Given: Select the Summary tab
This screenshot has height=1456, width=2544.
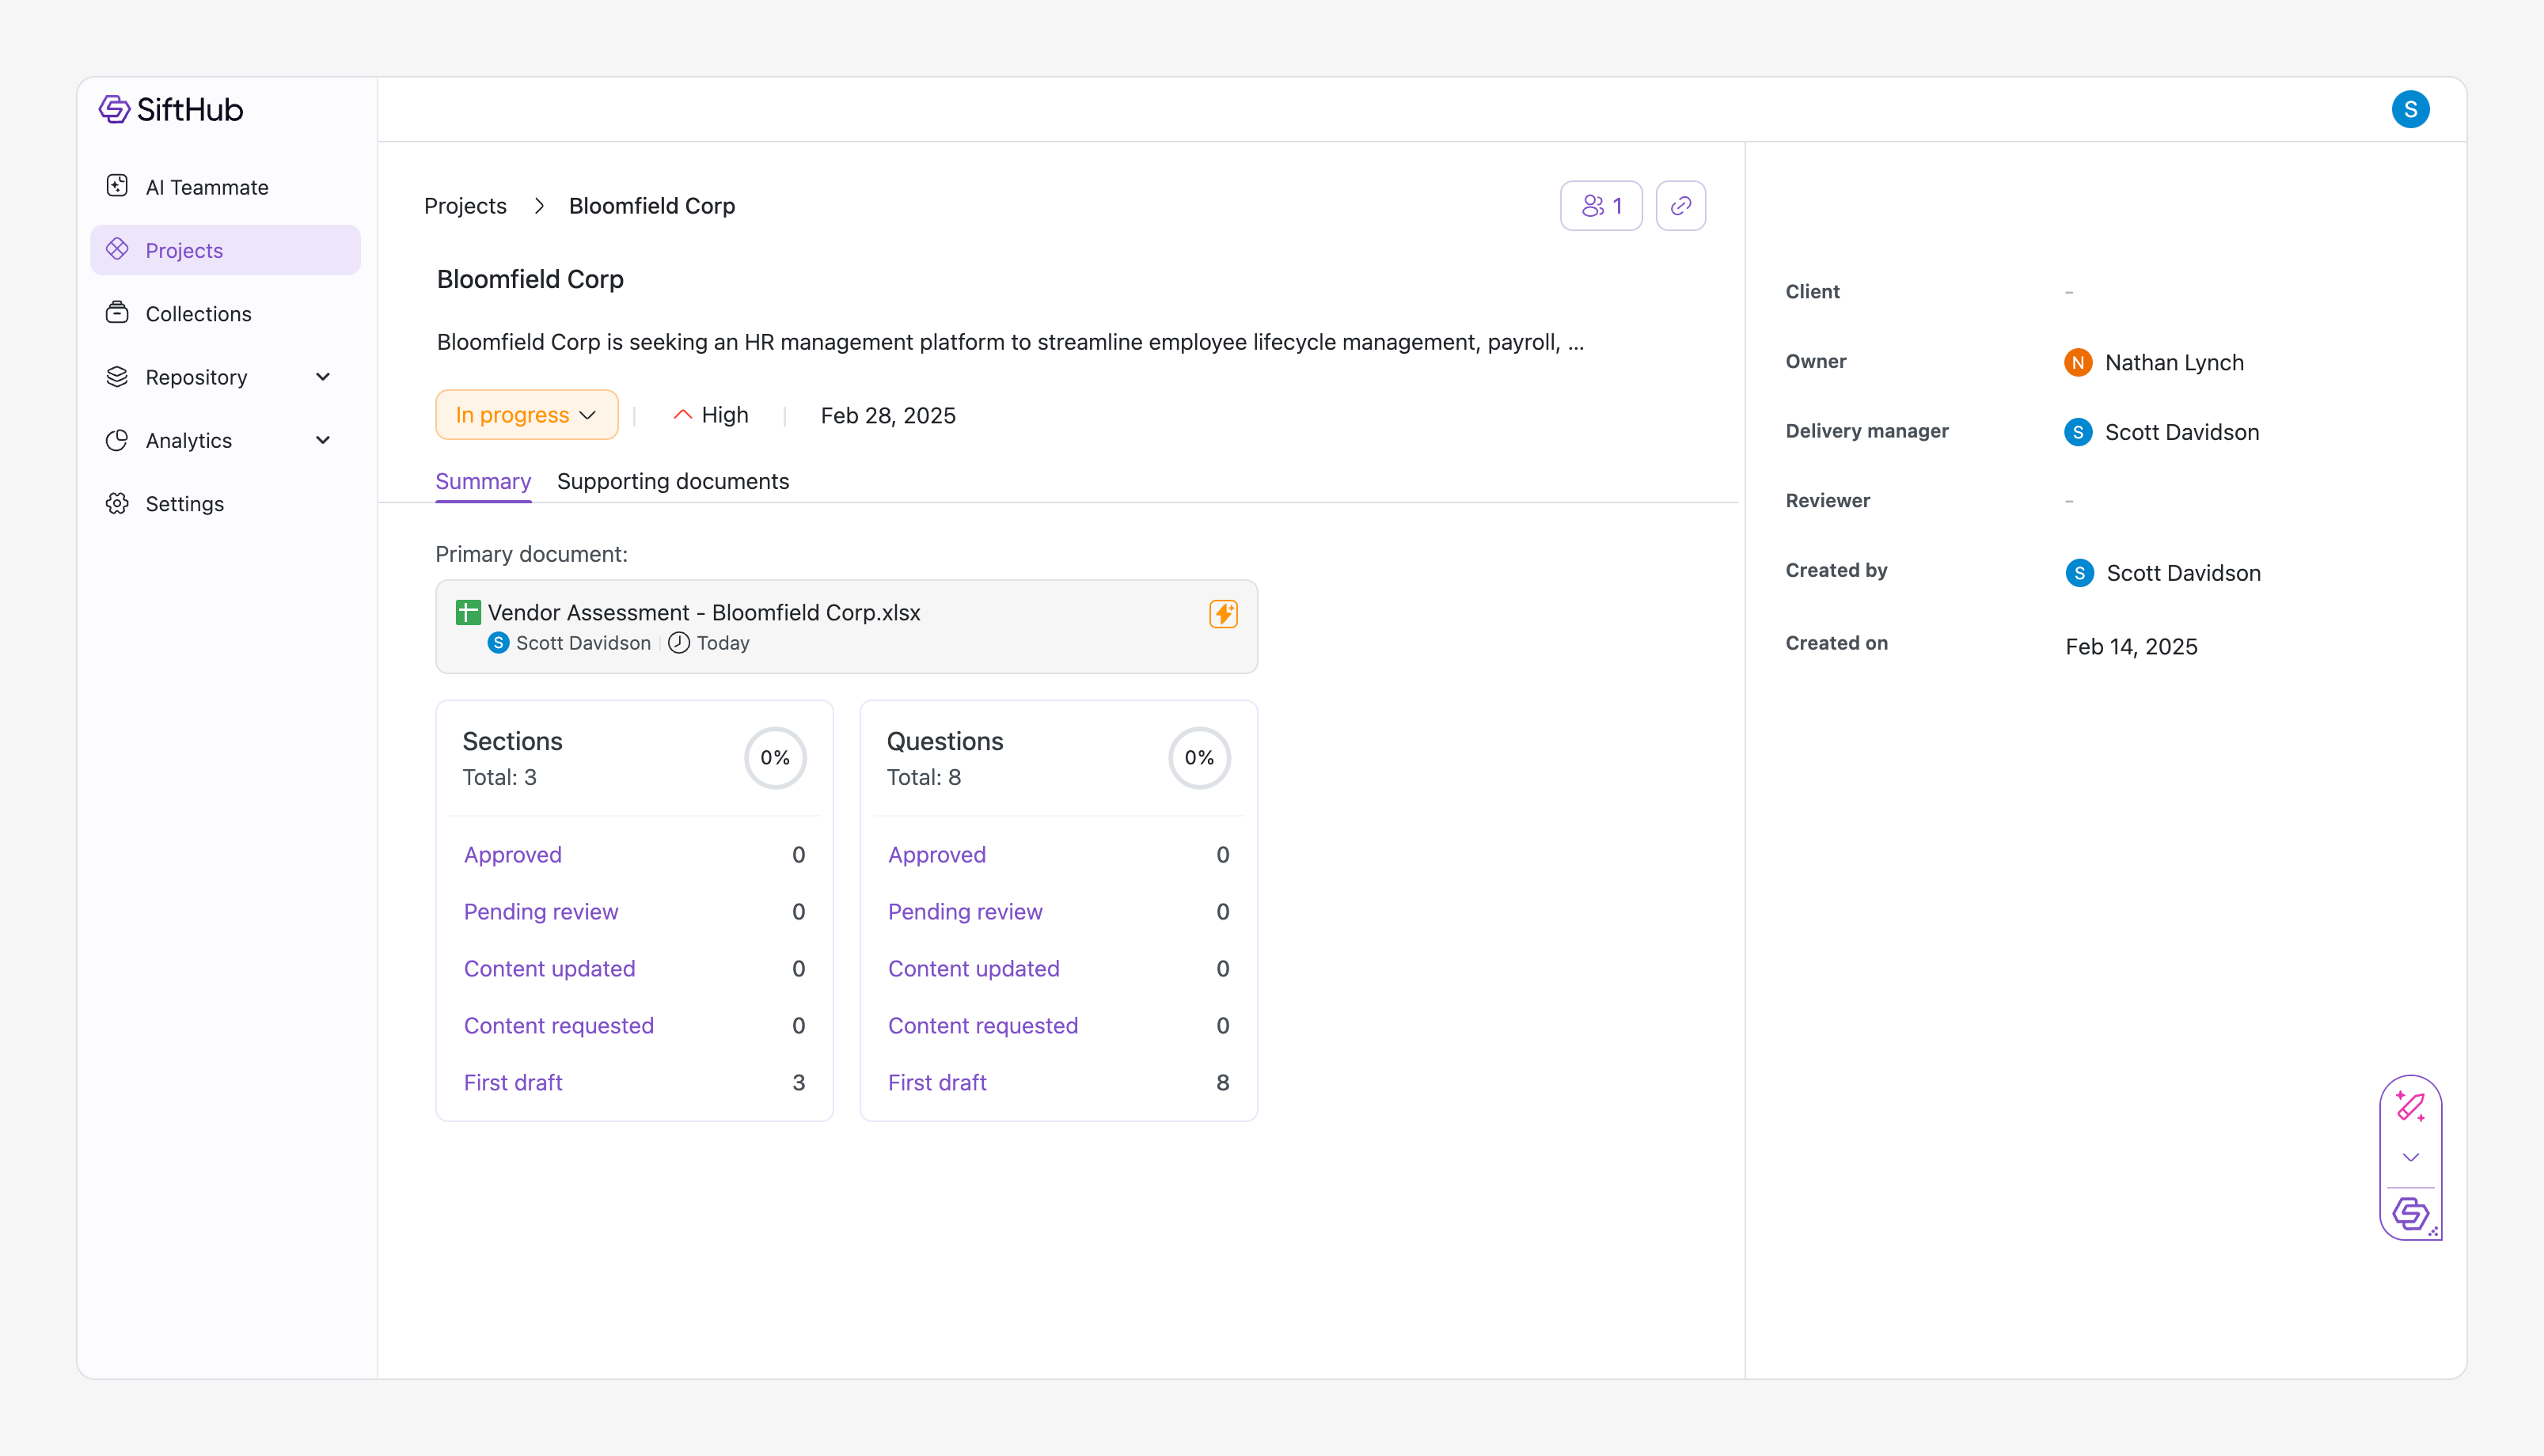Looking at the screenshot, I should coord(483,481).
